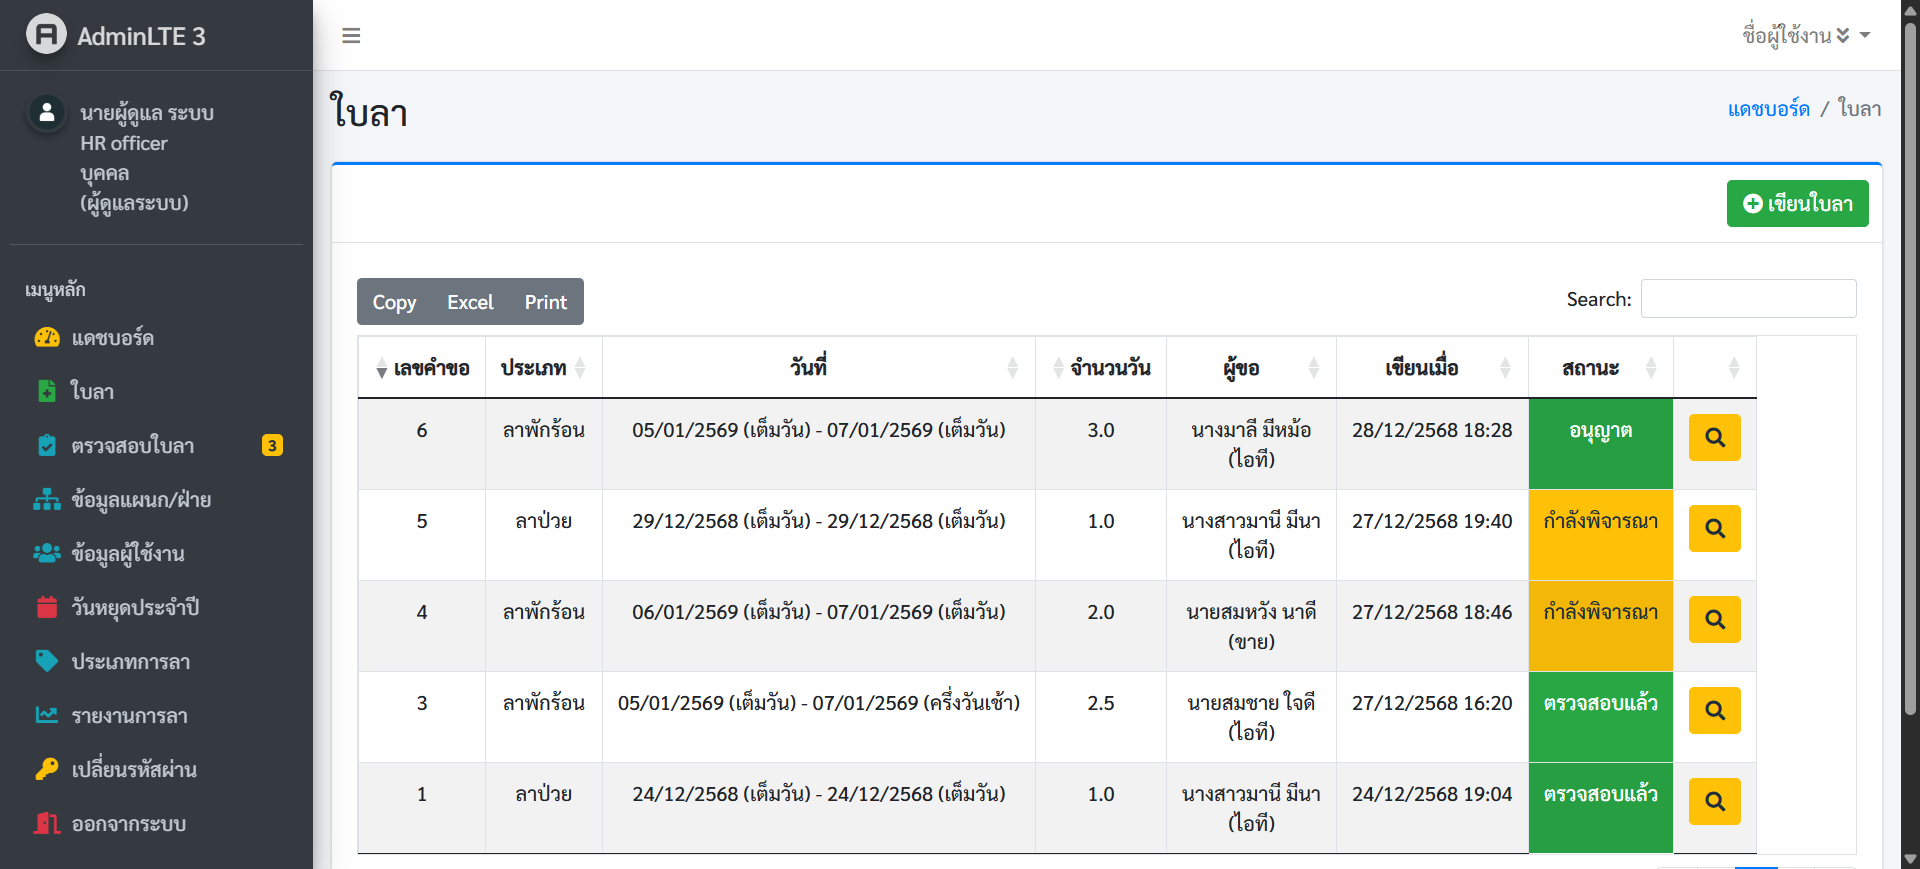This screenshot has height=869, width=1920.
Task: Click the user avatar icon in sidebar
Action: point(46,113)
